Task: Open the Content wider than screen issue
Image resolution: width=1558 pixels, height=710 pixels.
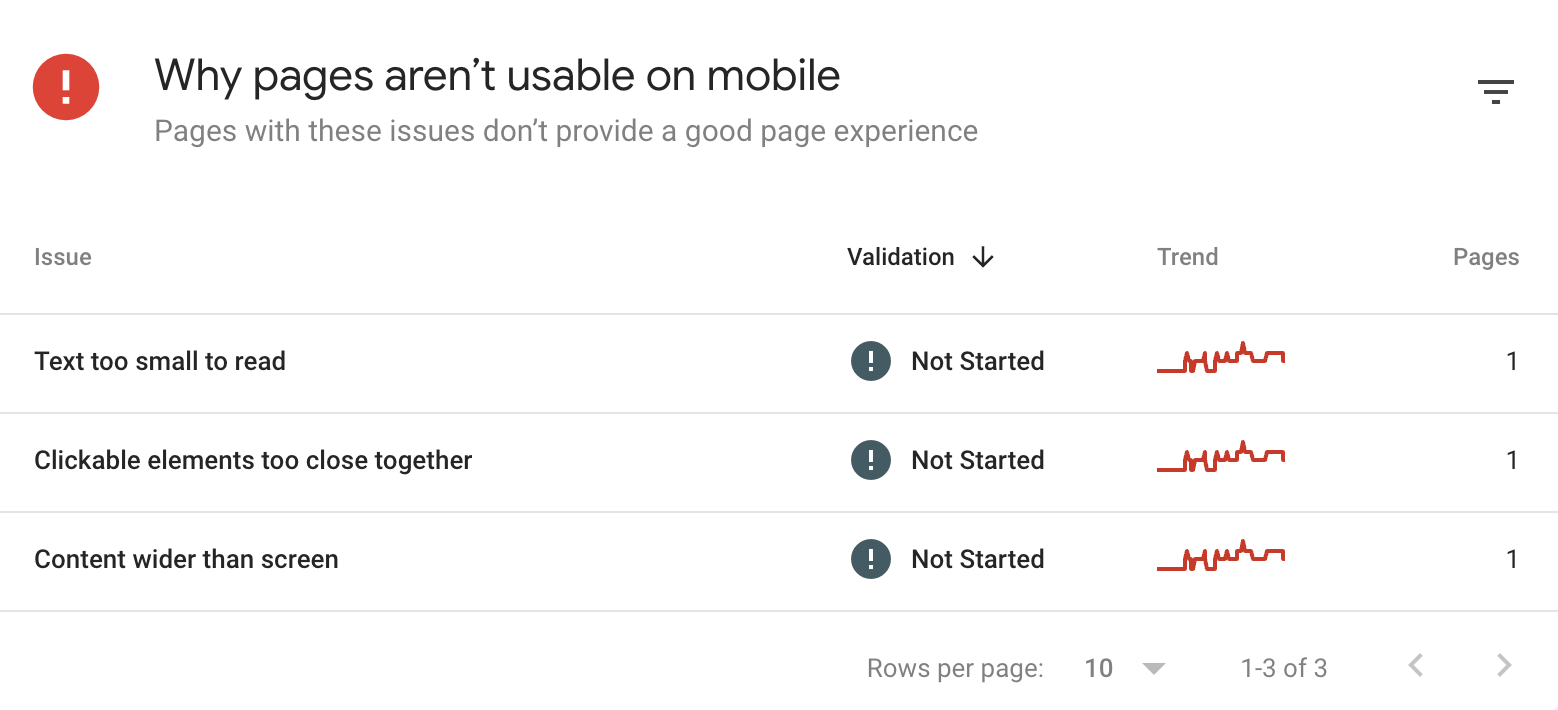Action: pos(186,559)
